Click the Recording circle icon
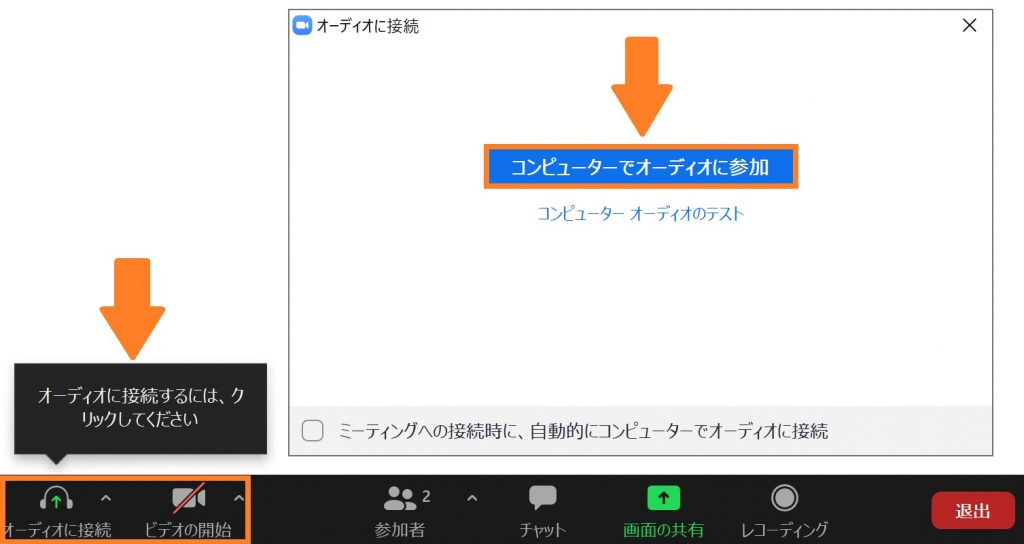1024x544 pixels. 784,498
